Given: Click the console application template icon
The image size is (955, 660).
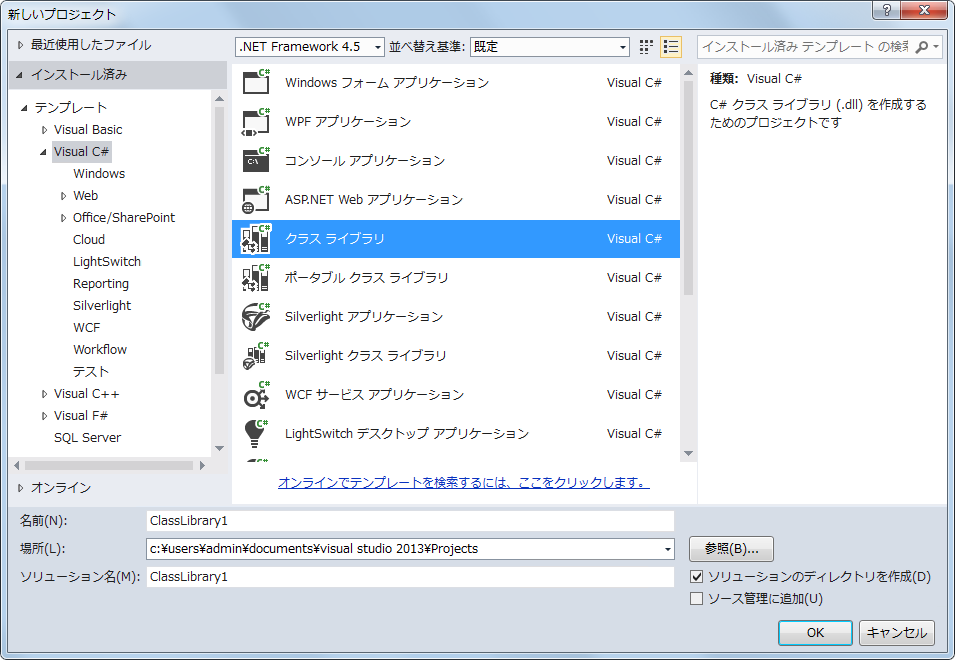Looking at the screenshot, I should pos(256,160).
